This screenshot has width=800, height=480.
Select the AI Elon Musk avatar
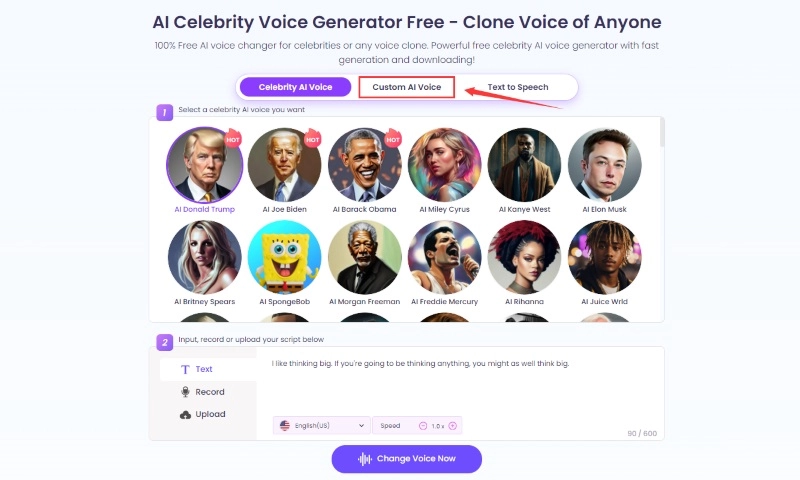[x=605, y=165]
